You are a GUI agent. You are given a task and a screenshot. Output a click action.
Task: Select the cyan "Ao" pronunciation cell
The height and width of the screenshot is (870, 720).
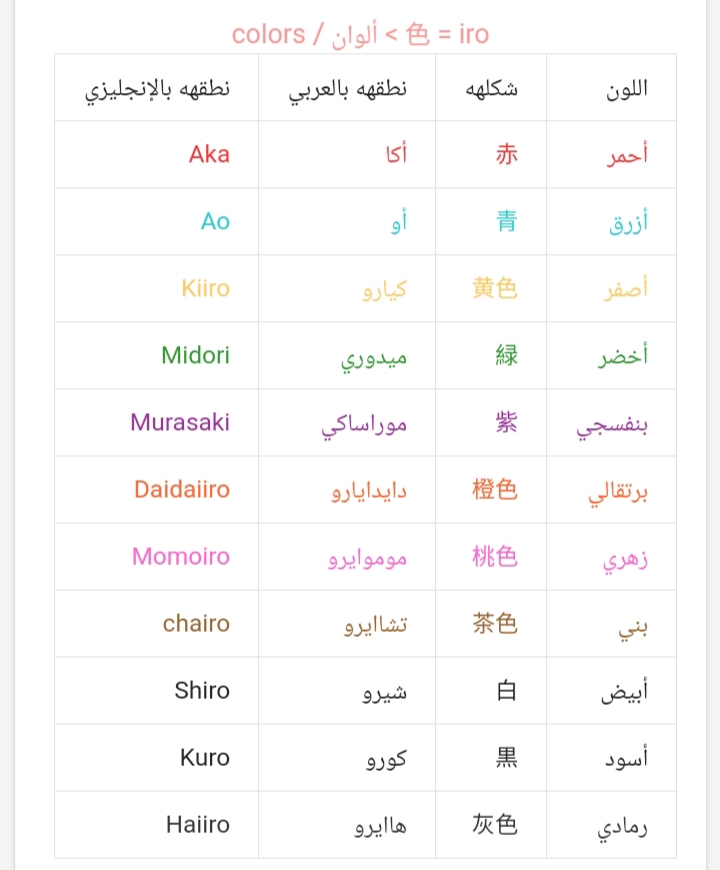coord(215,221)
